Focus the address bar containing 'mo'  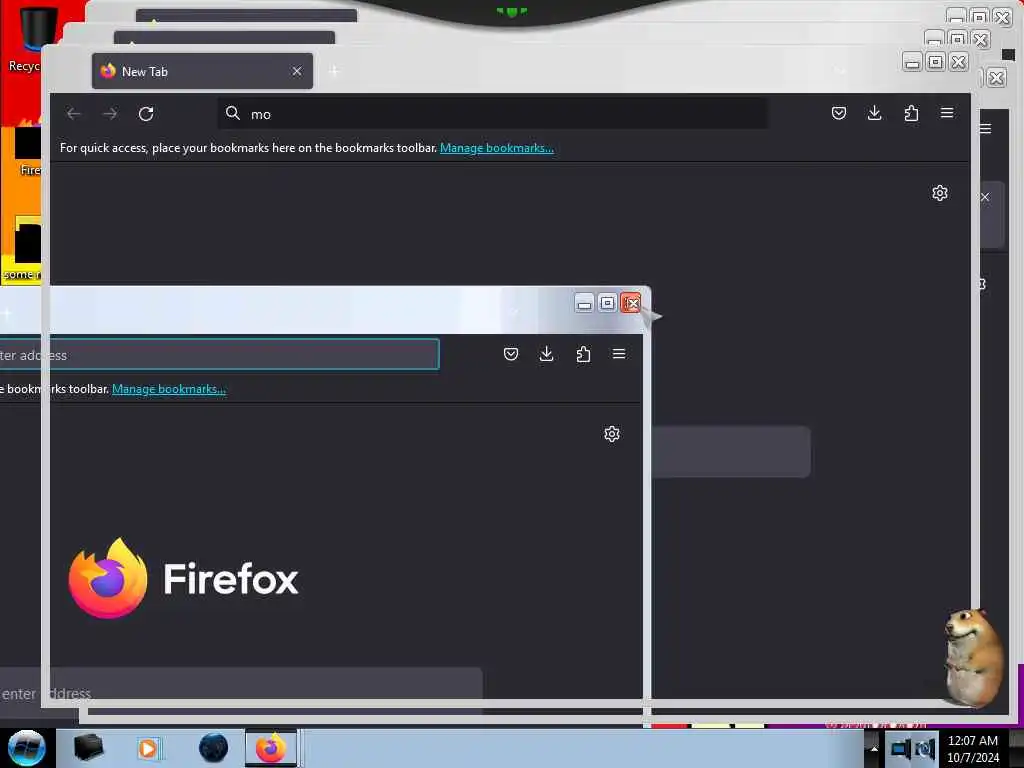492,114
